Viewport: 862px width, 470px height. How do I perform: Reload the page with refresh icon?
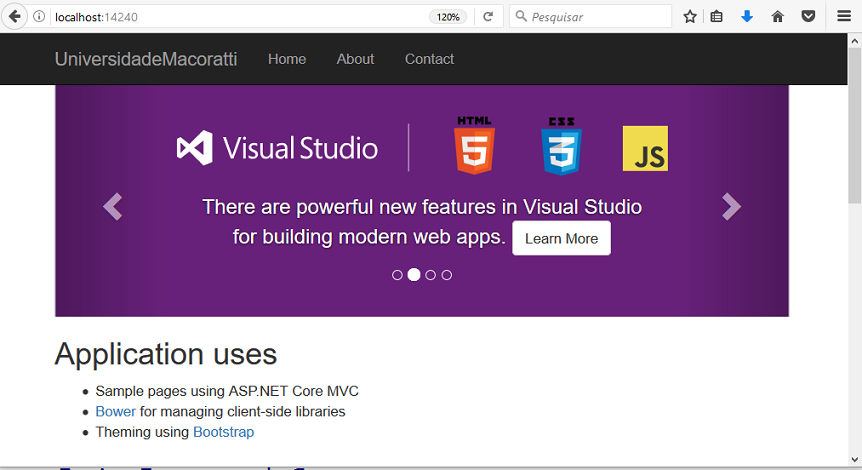point(488,16)
